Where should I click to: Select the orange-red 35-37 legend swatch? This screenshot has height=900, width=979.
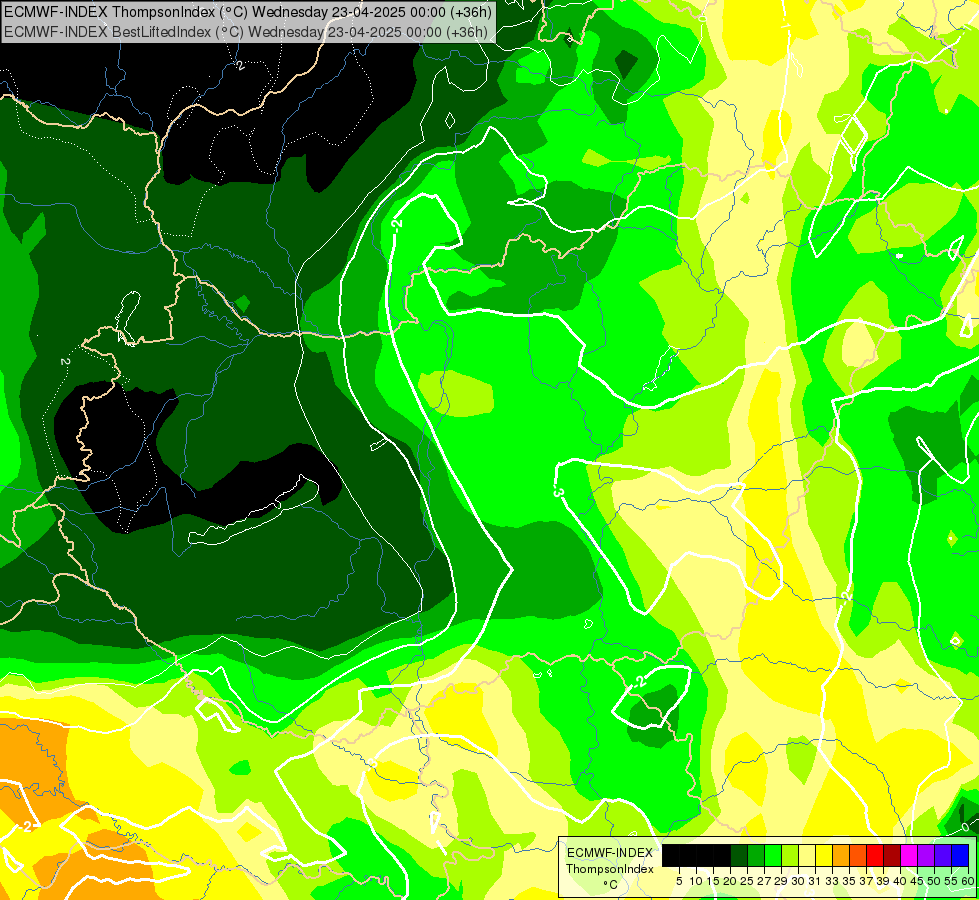pyautogui.click(x=858, y=855)
